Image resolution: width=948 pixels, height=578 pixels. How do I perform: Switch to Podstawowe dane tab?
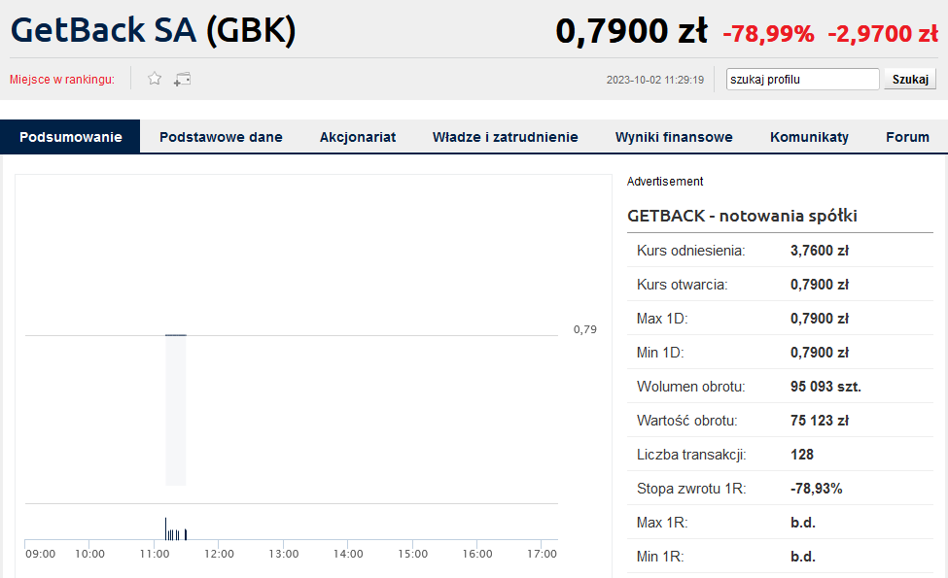pos(221,137)
